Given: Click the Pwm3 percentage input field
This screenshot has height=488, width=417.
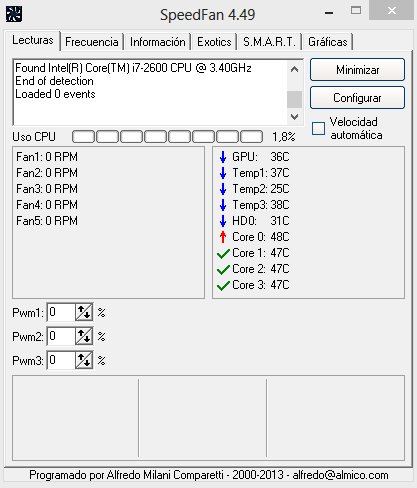Looking at the screenshot, I should pos(61,360).
